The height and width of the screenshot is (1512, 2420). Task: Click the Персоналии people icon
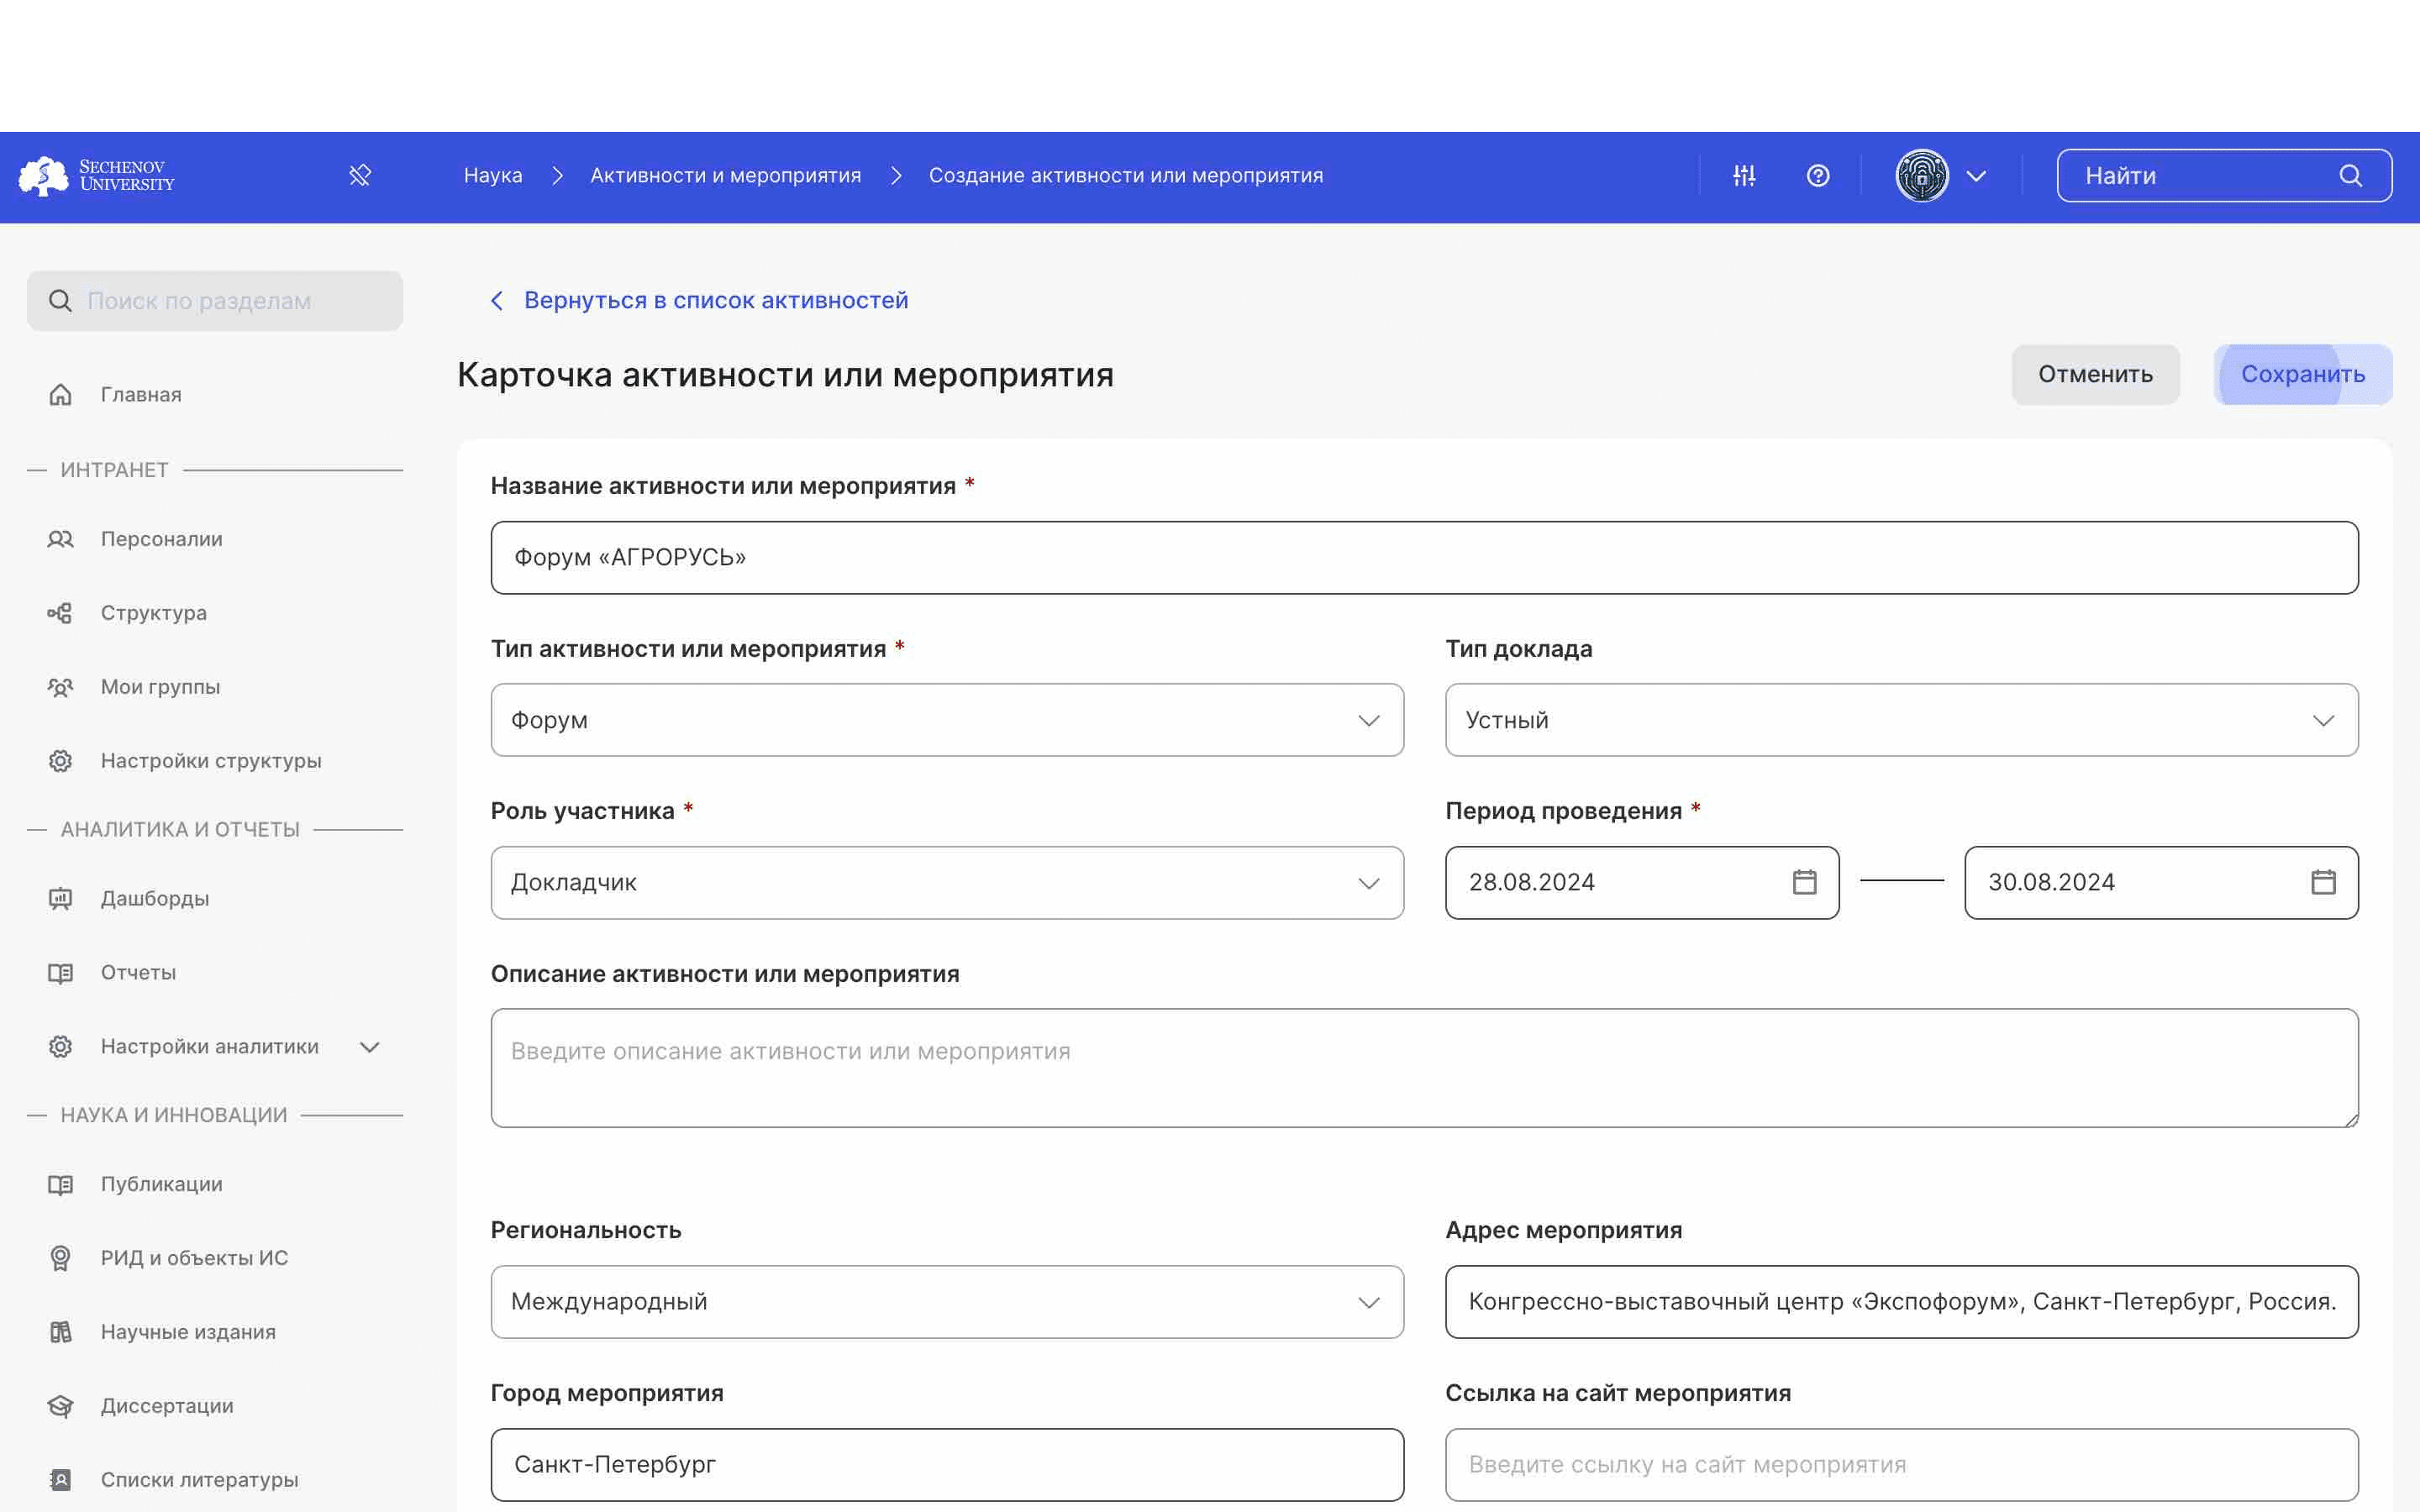tap(60, 539)
